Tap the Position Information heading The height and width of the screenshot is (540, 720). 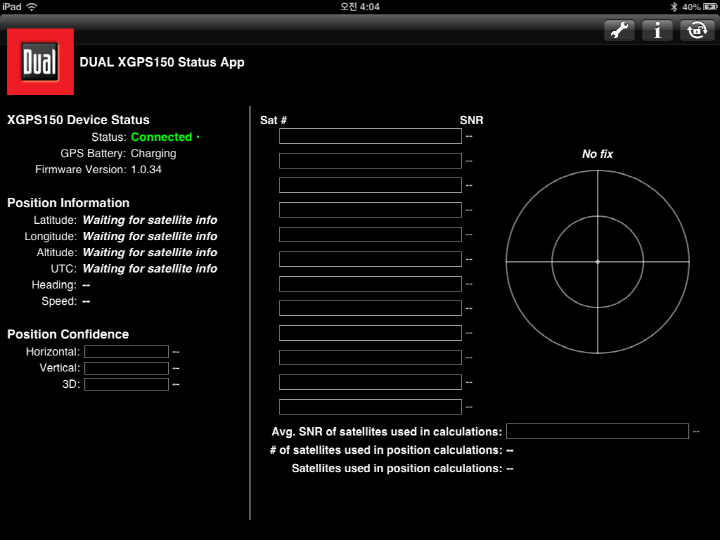click(68, 203)
